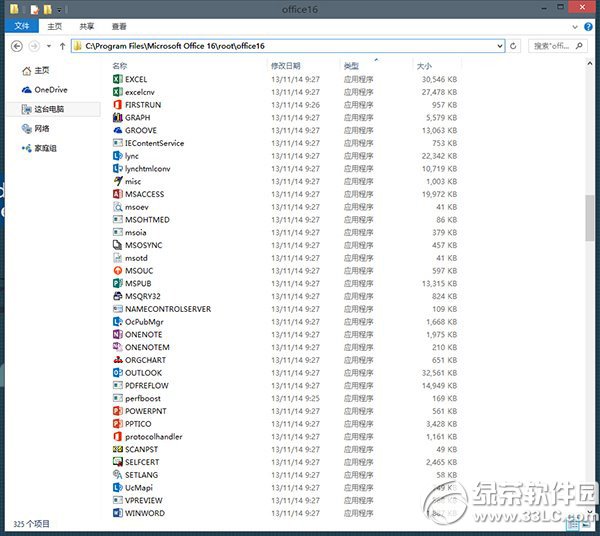Click the excelcnv file icon
Viewport: 600px width, 536px height.
[117, 92]
